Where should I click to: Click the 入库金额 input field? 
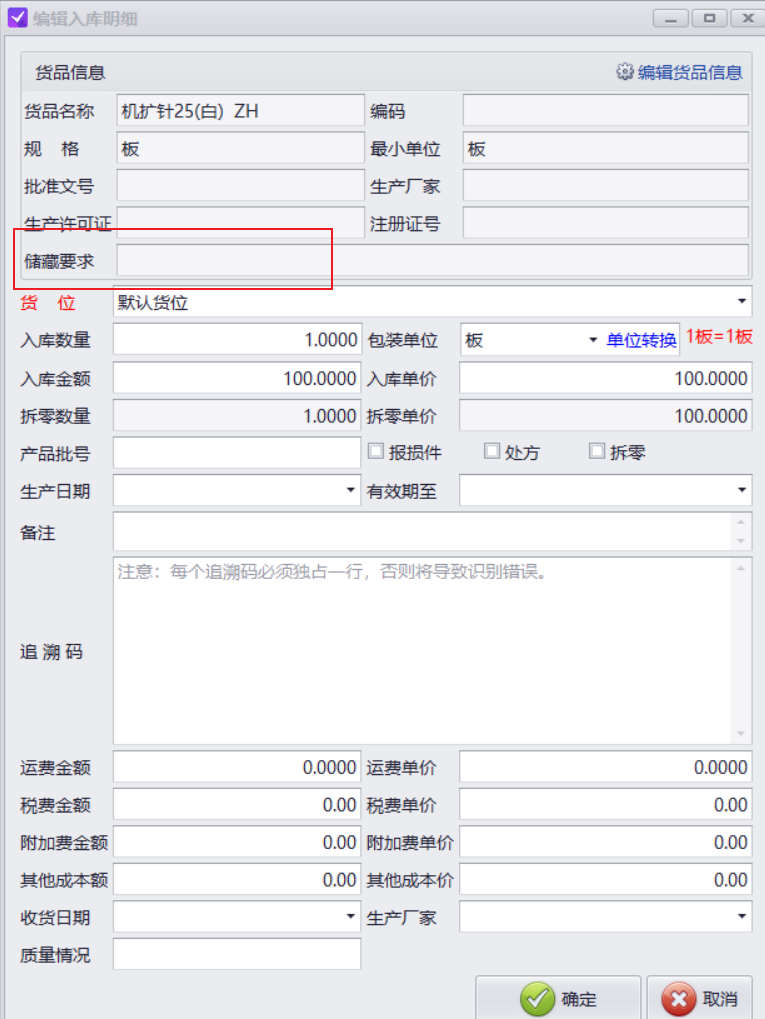click(237, 378)
